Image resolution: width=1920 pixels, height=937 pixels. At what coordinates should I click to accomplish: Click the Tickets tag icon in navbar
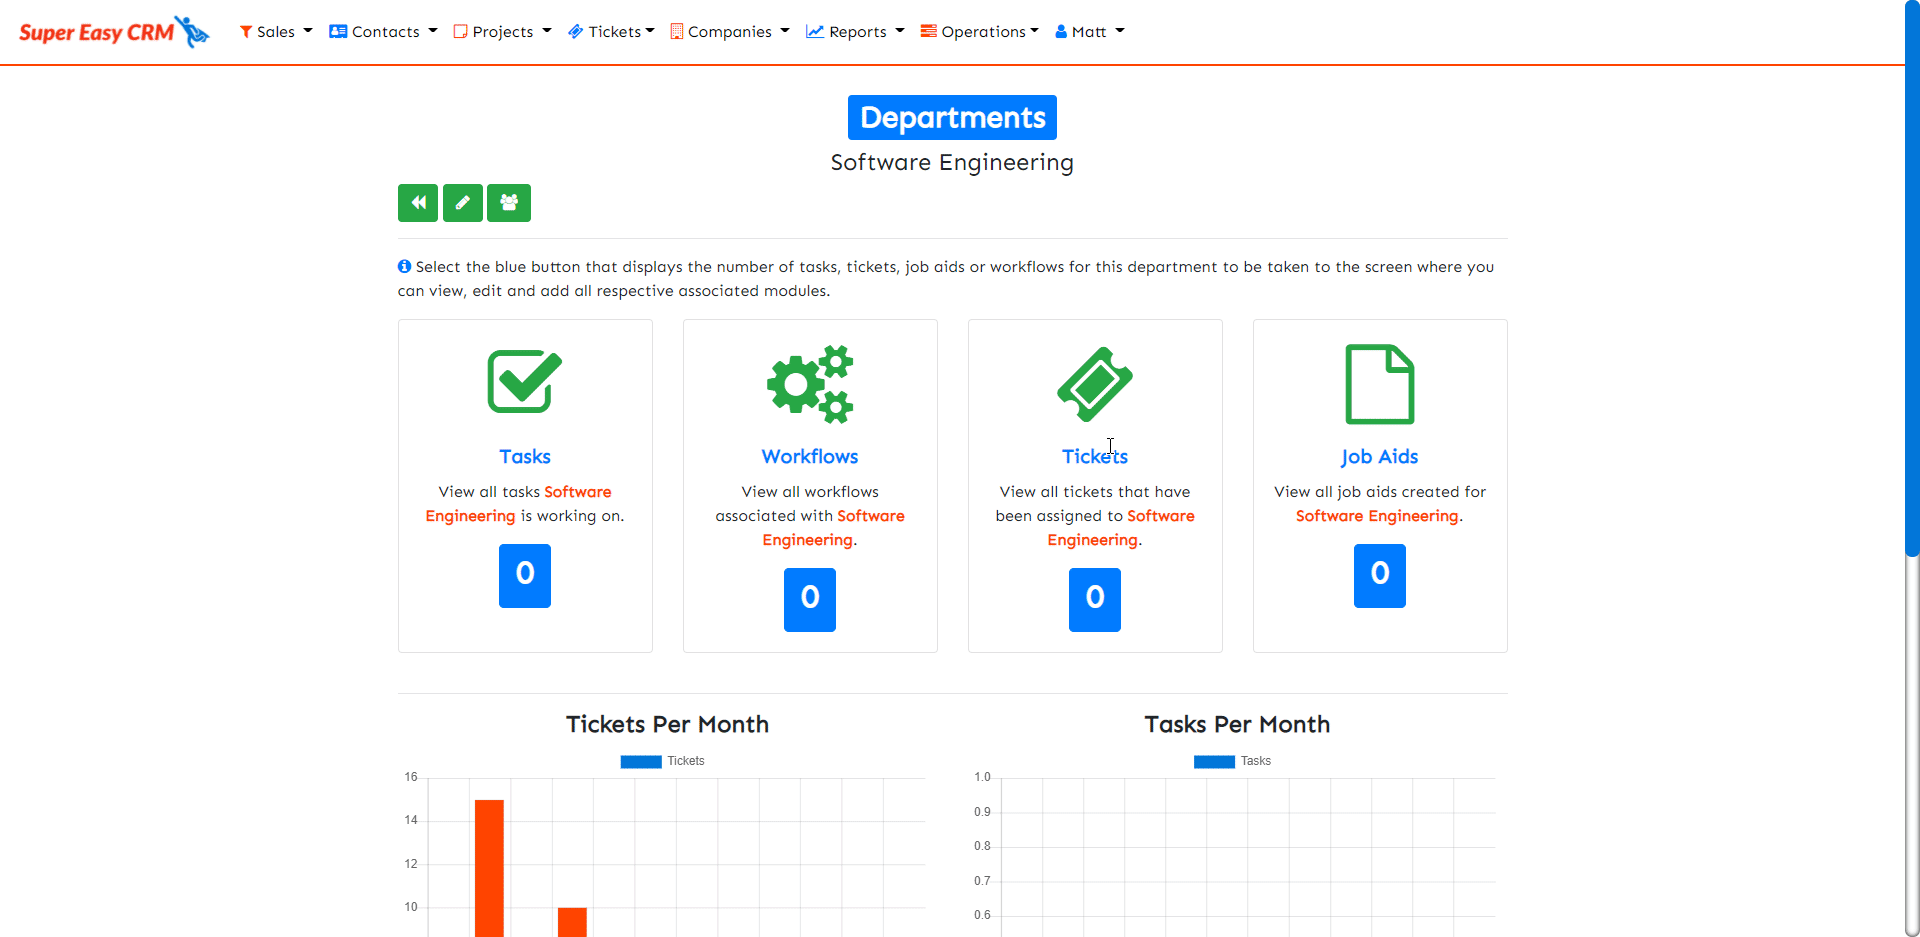tap(576, 32)
